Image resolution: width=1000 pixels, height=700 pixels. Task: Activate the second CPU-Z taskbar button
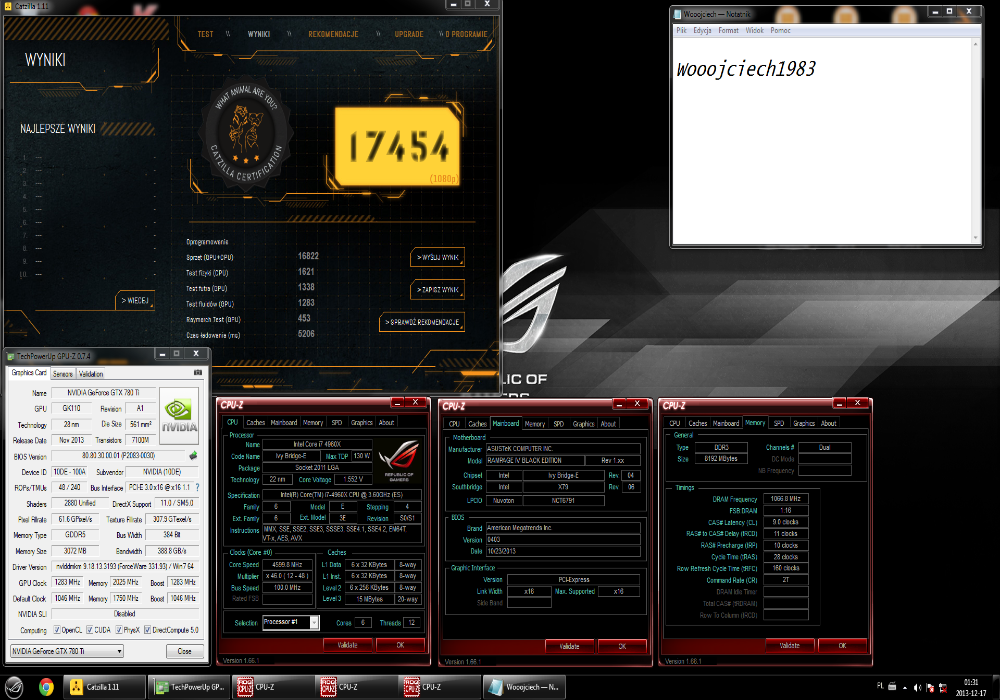[356, 687]
